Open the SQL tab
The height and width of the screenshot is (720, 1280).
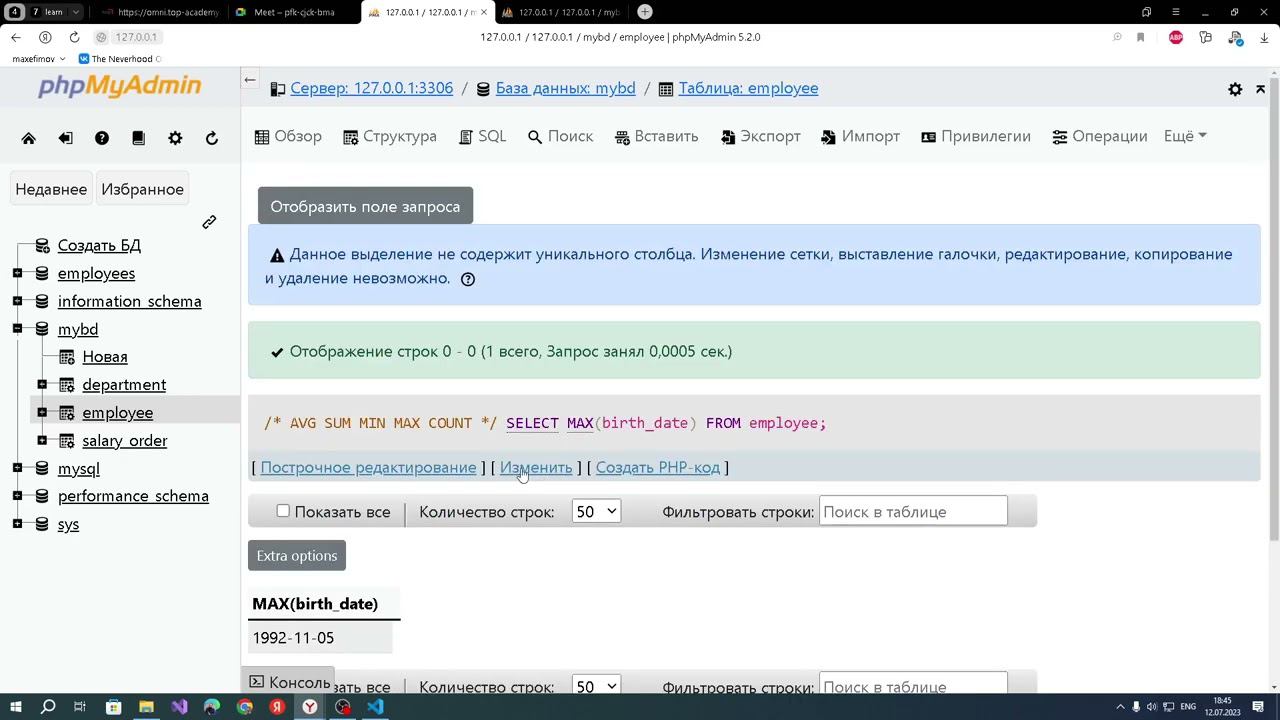[x=482, y=136]
